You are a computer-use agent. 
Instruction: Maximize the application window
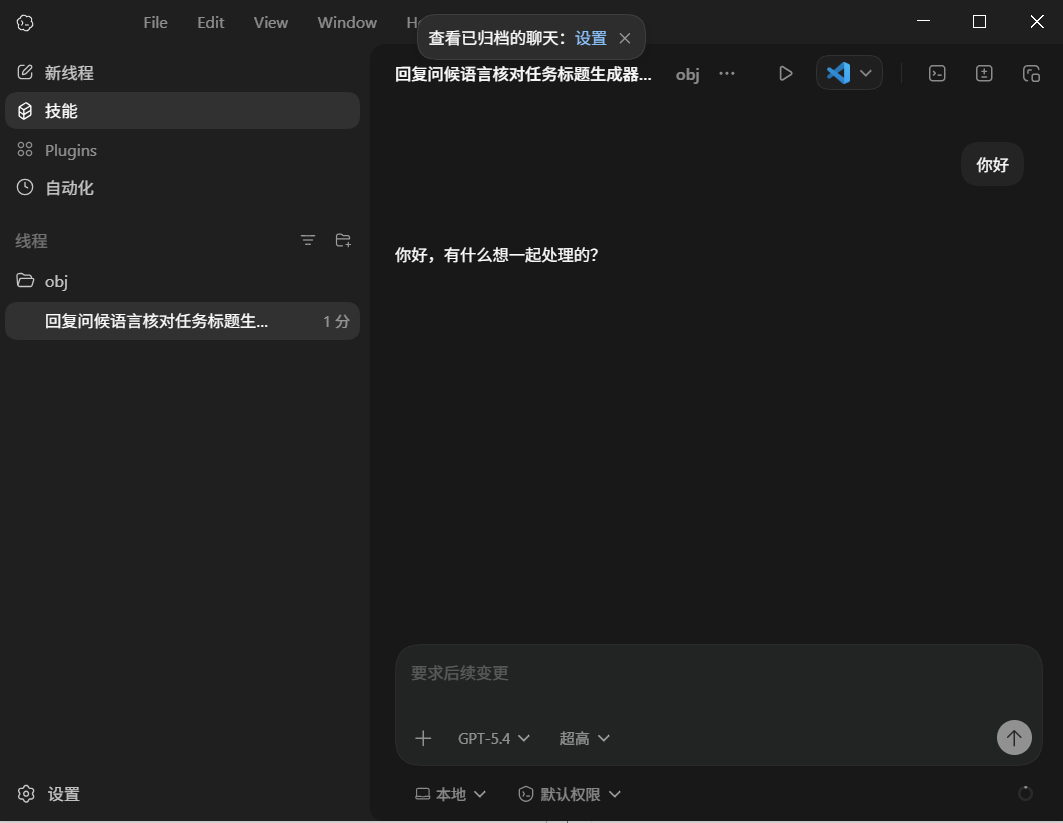click(979, 22)
